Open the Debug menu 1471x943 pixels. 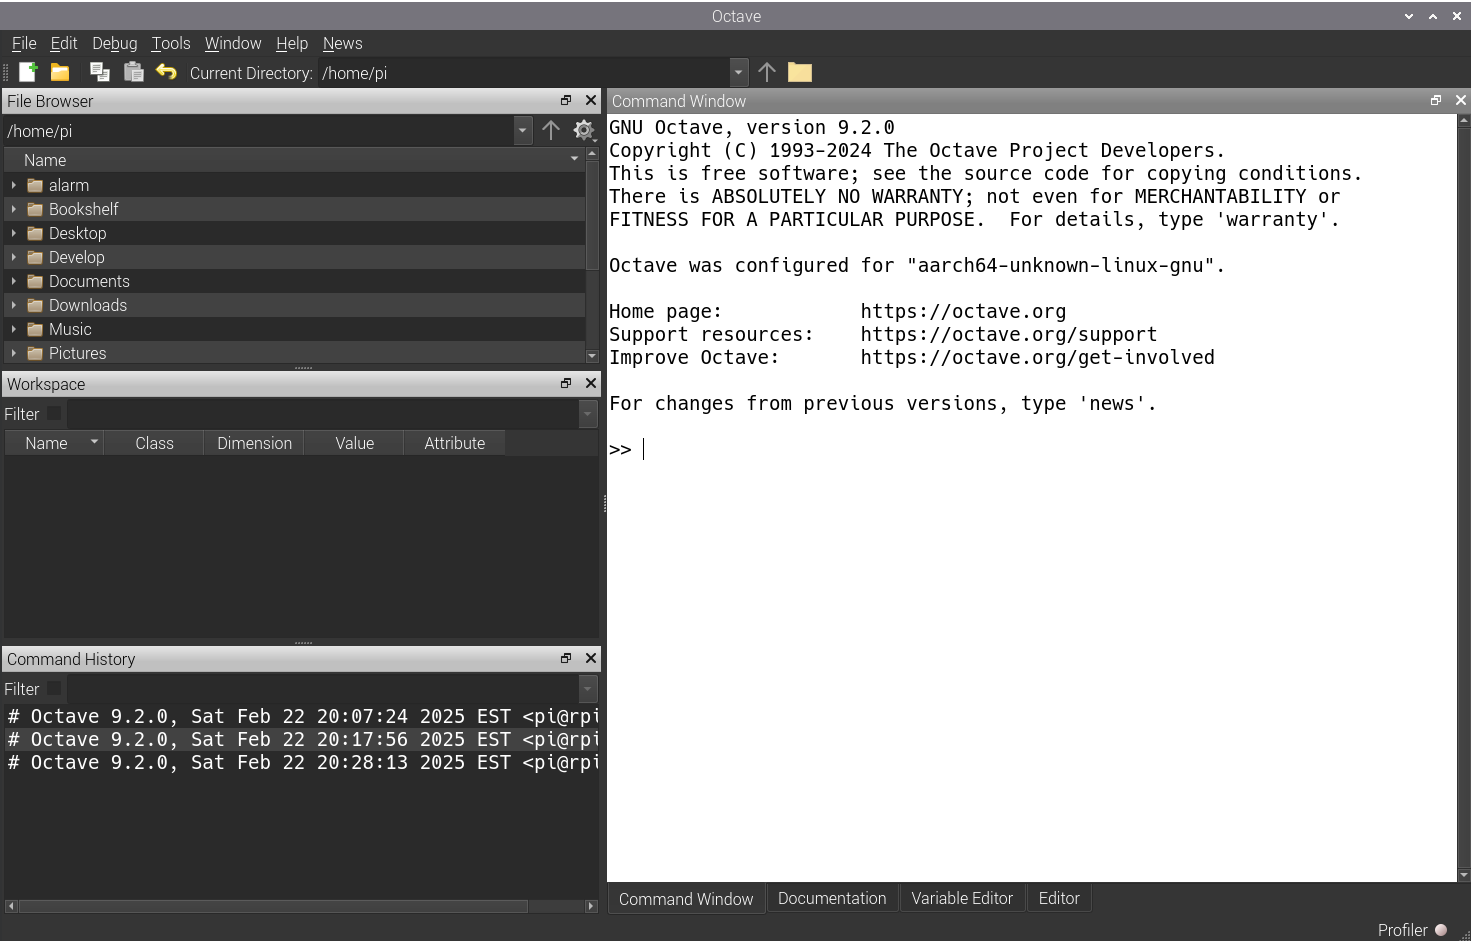(115, 43)
